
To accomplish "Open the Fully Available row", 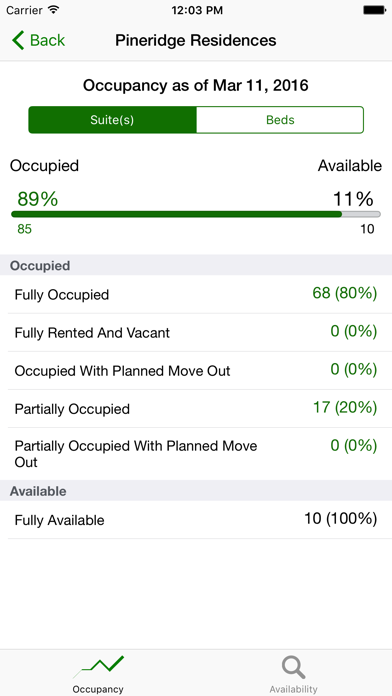I will pos(196,520).
